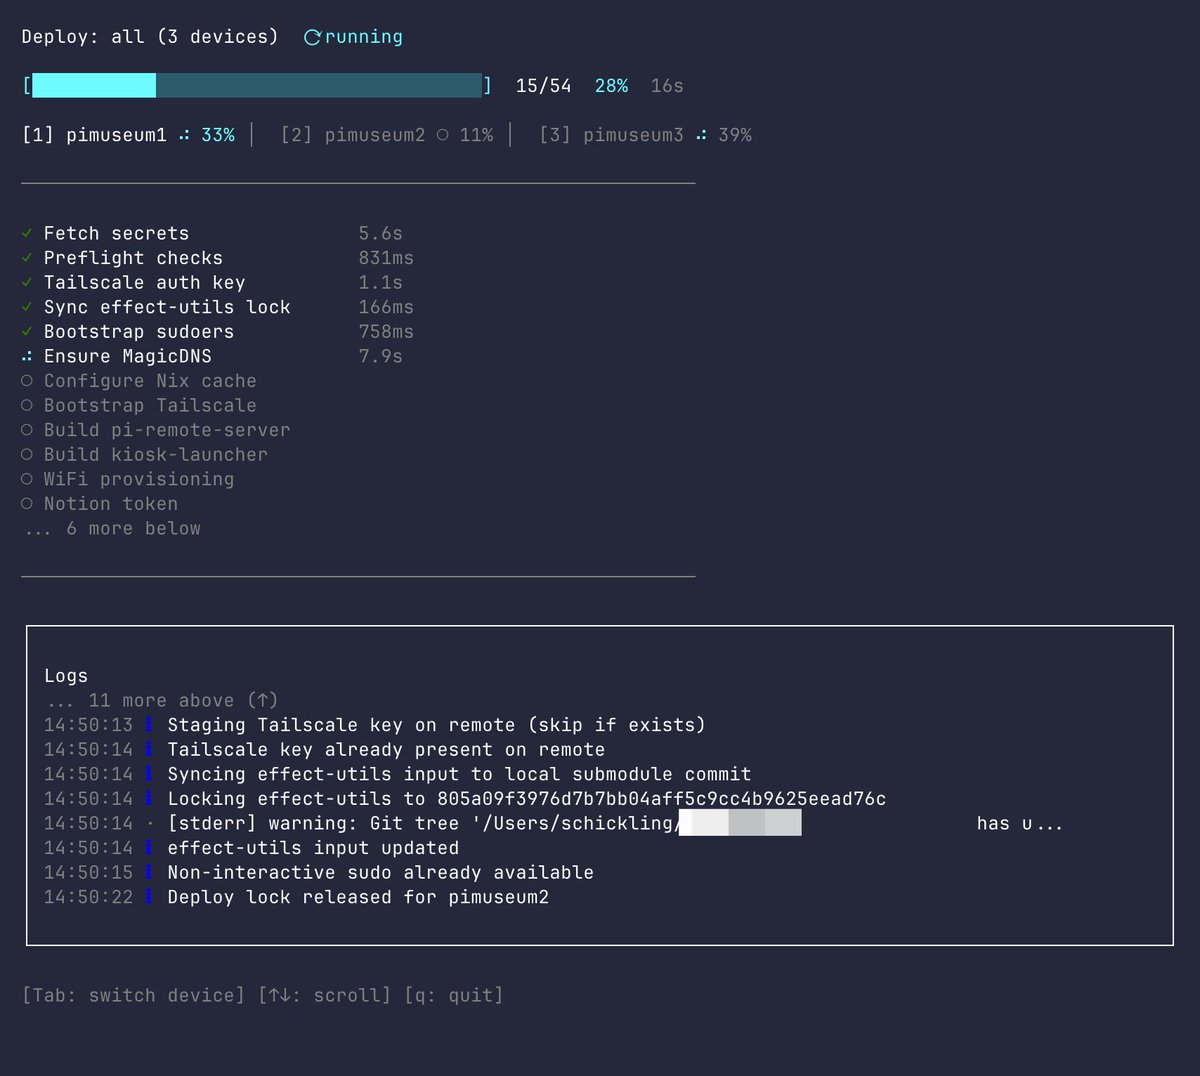Expand the '11 more above' logs indicator
Image resolution: width=1200 pixels, height=1076 pixels.
click(x=161, y=701)
